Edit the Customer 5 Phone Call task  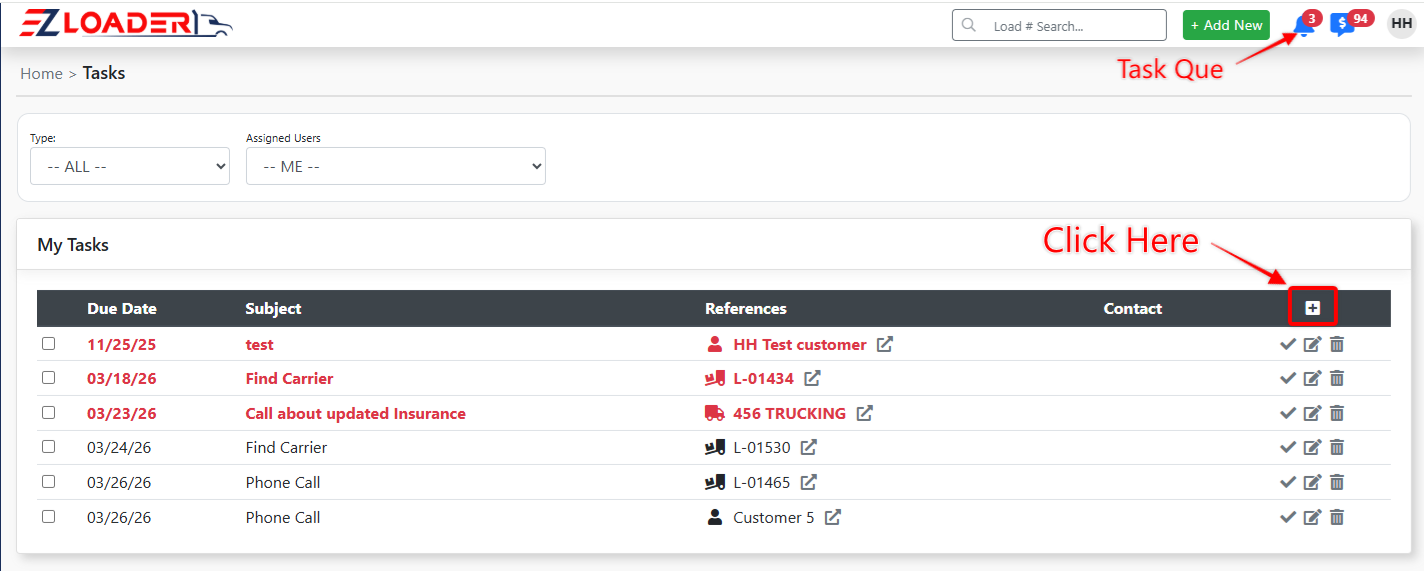tap(1312, 518)
